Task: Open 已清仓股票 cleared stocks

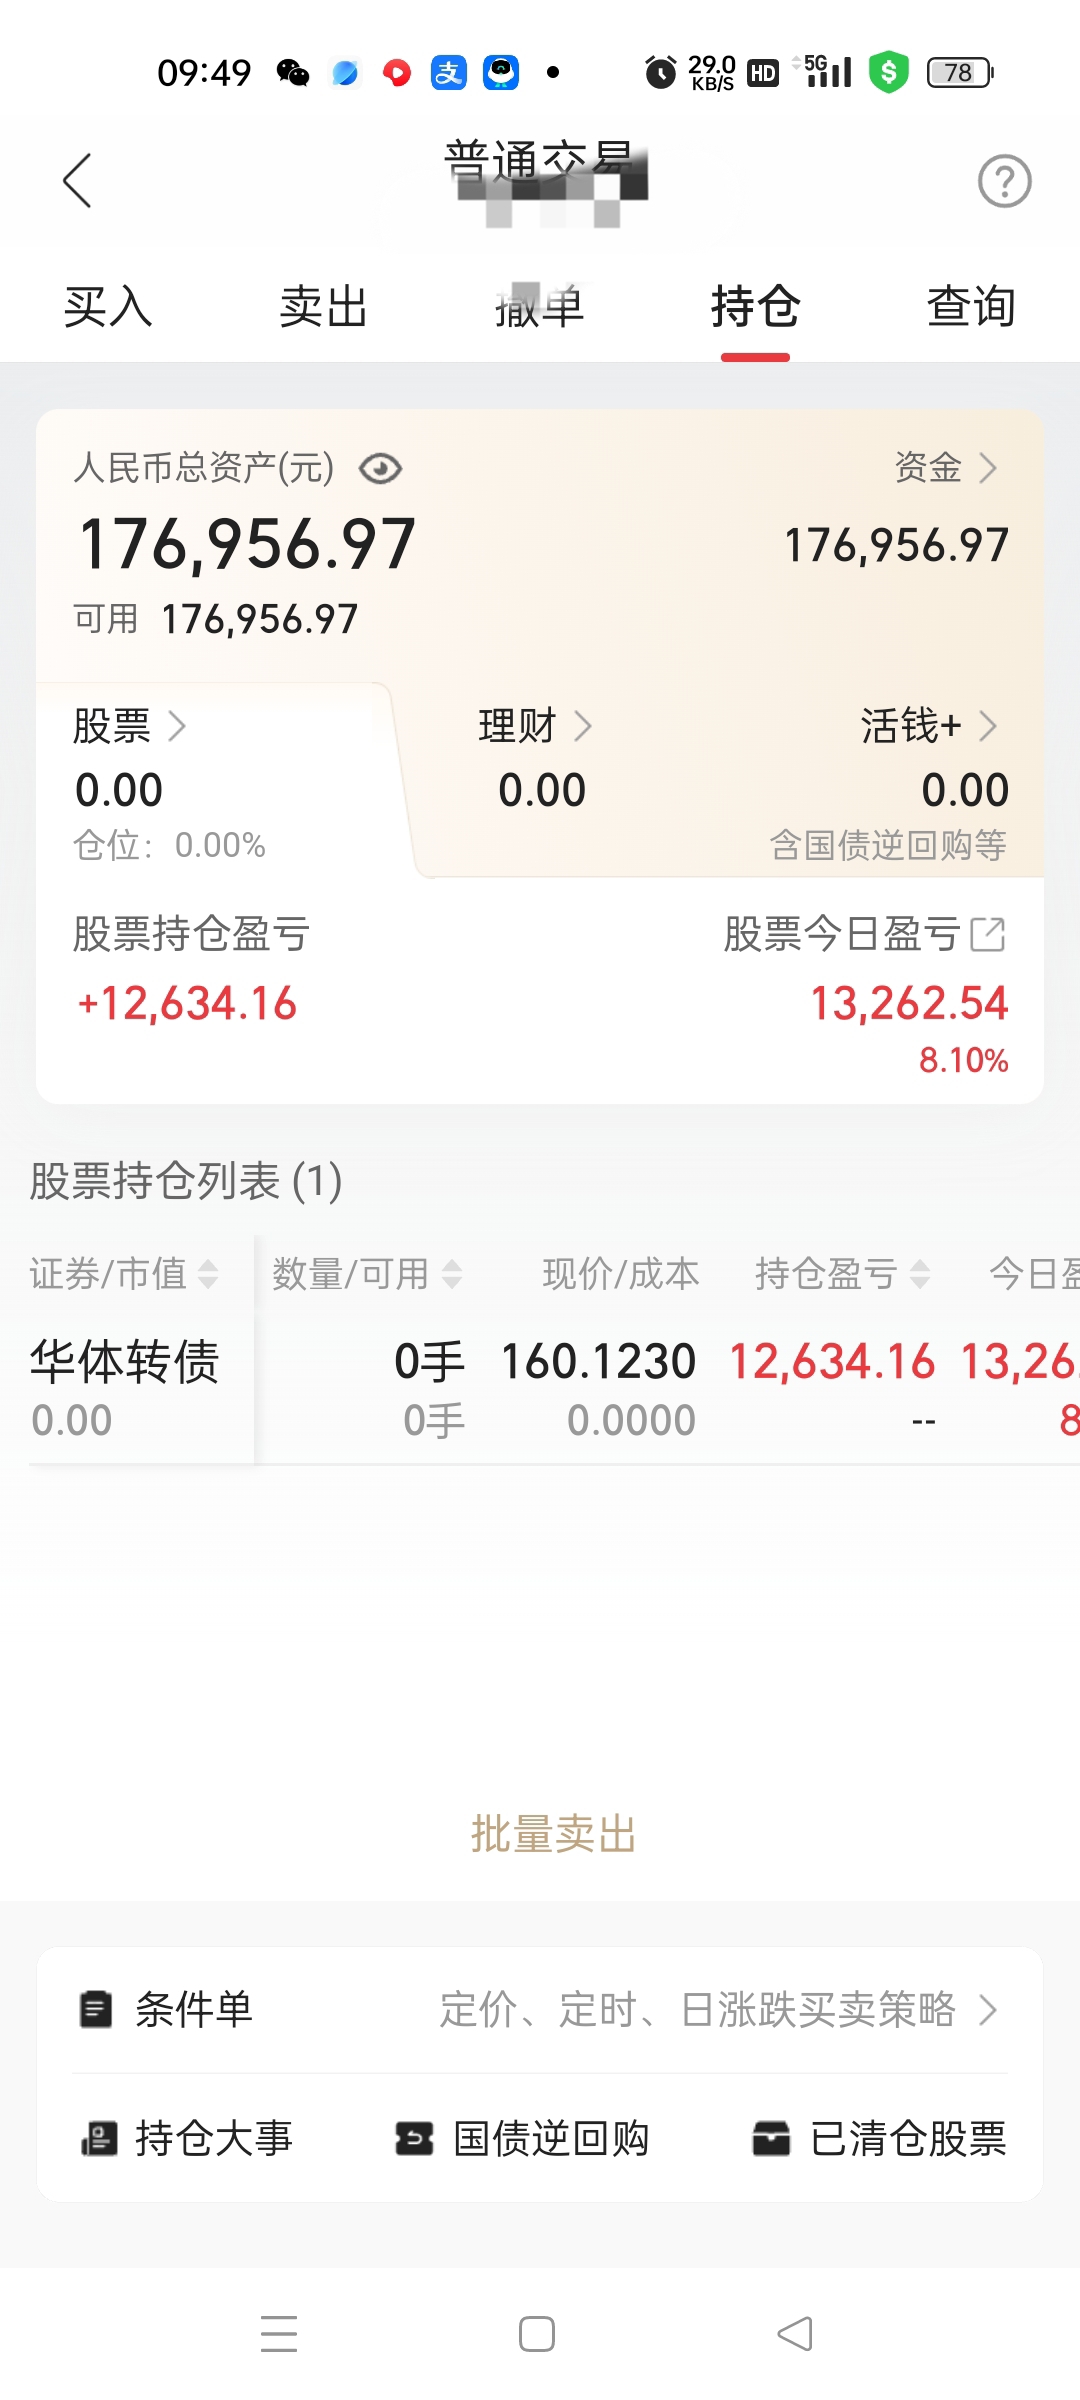Action: pyautogui.click(x=880, y=2139)
